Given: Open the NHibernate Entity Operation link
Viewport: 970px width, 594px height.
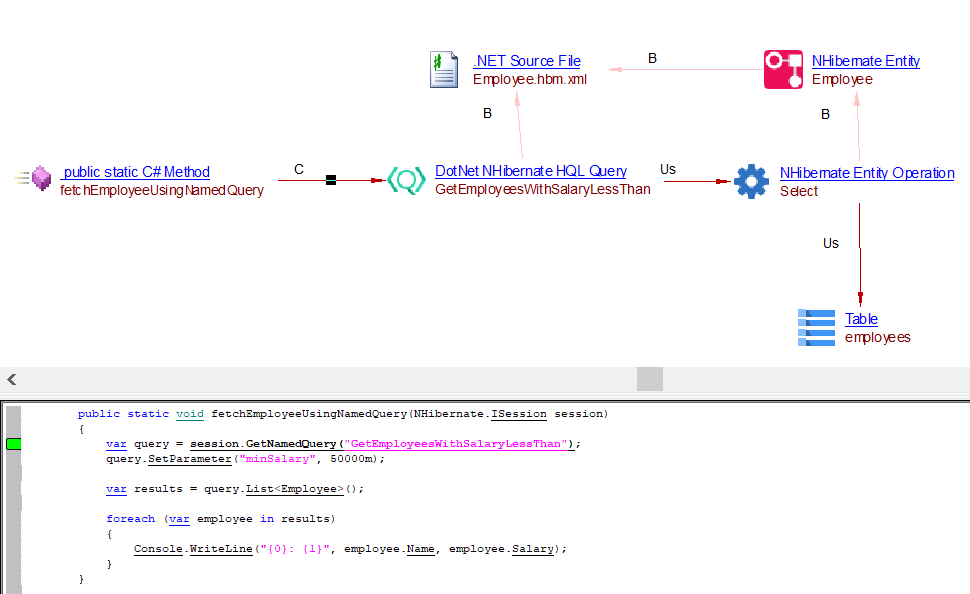Looking at the screenshot, I should tap(867, 173).
